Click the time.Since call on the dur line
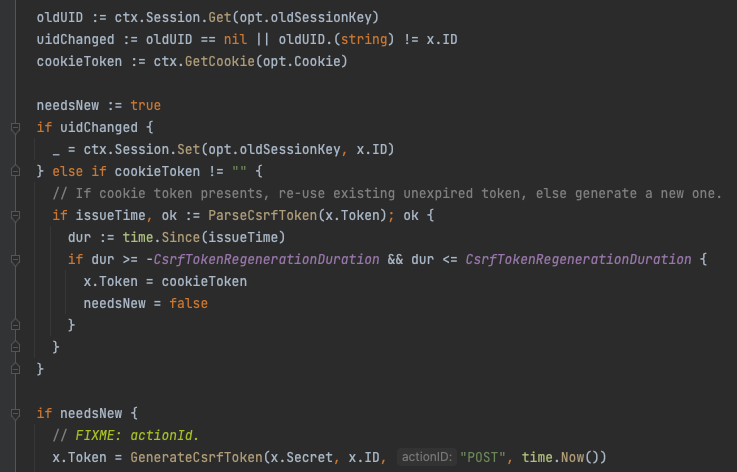This screenshot has width=737, height=472. (161, 237)
